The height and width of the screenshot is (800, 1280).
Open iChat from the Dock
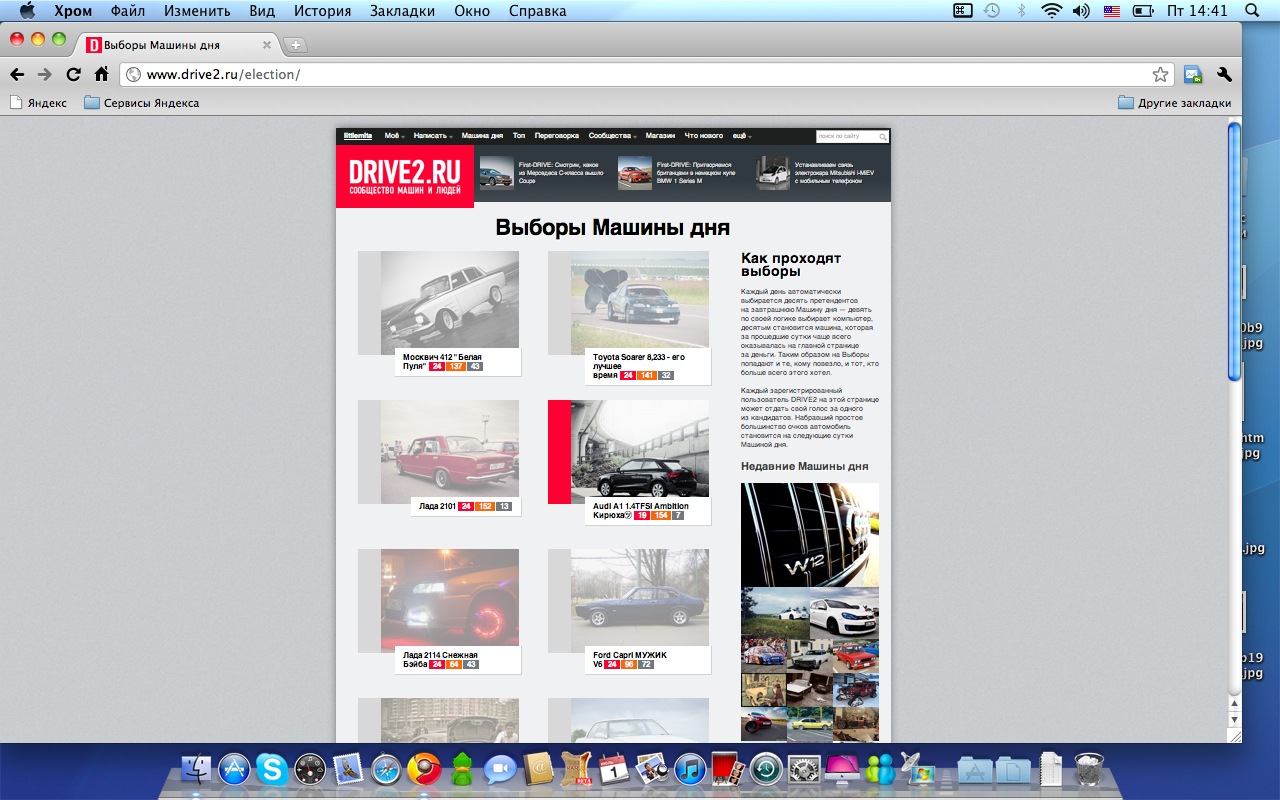(500, 768)
